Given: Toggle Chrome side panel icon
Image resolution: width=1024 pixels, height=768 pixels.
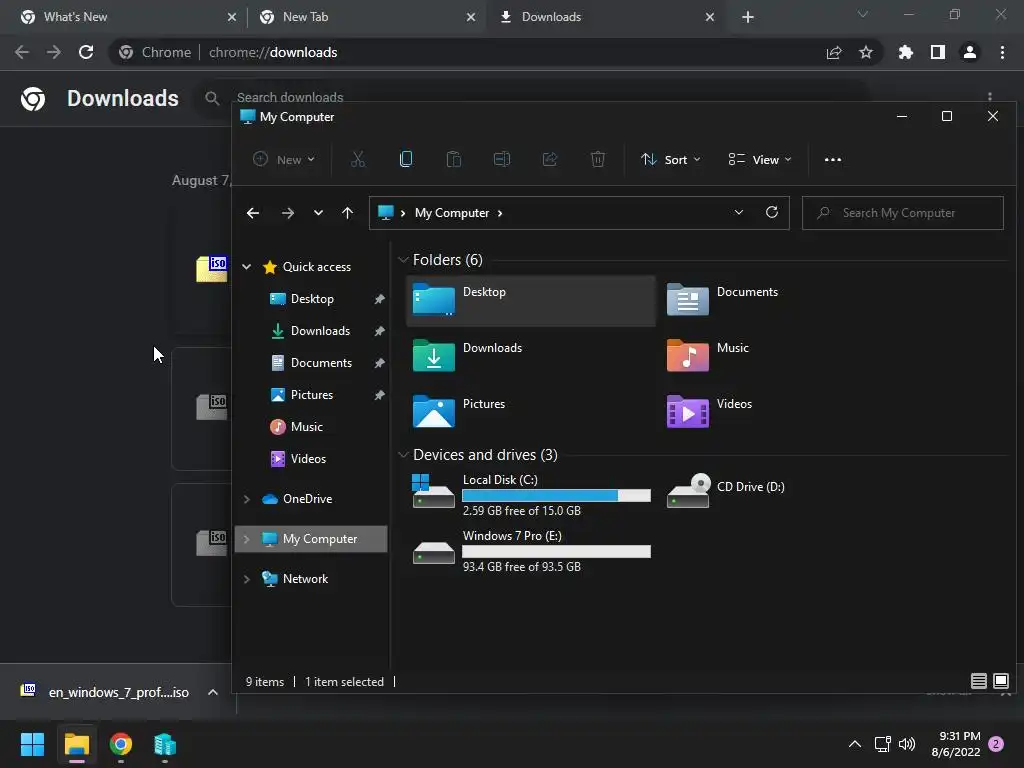Looking at the screenshot, I should (x=938, y=52).
